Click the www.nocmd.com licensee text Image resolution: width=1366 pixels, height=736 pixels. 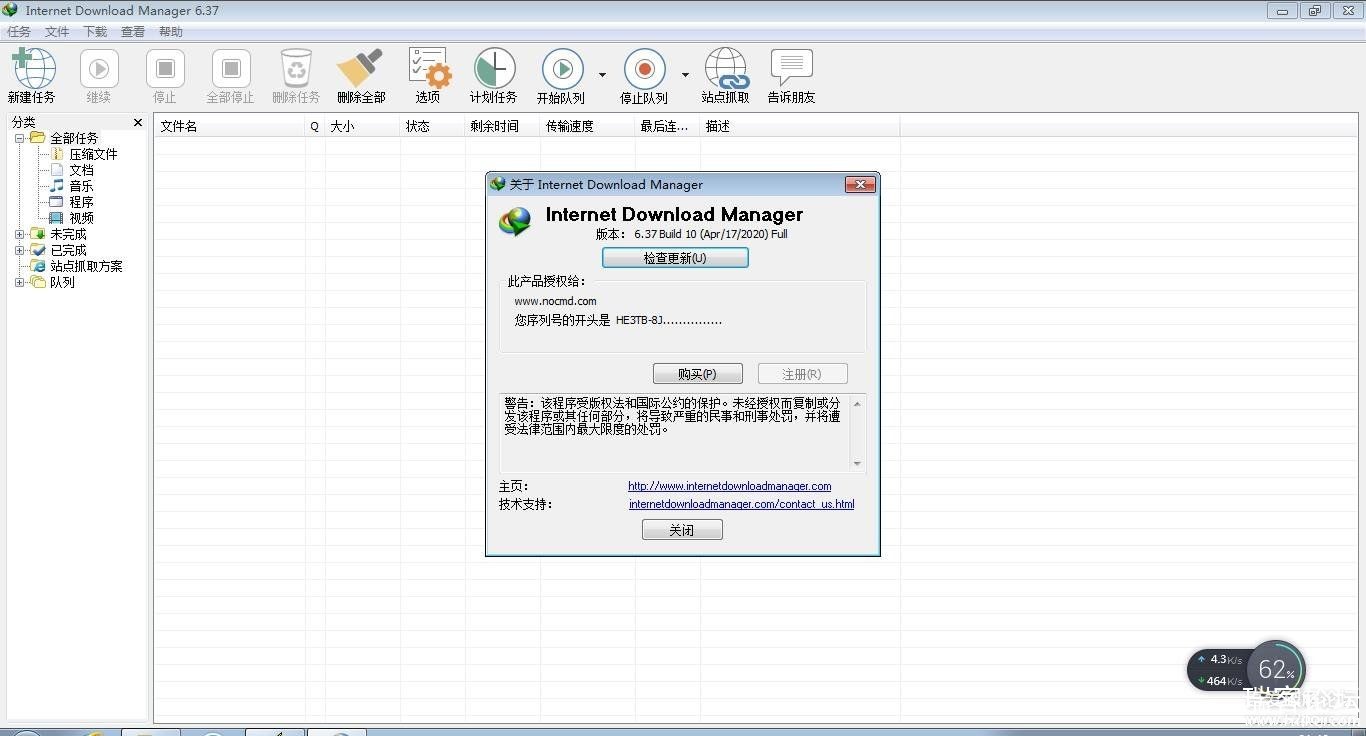pos(555,301)
